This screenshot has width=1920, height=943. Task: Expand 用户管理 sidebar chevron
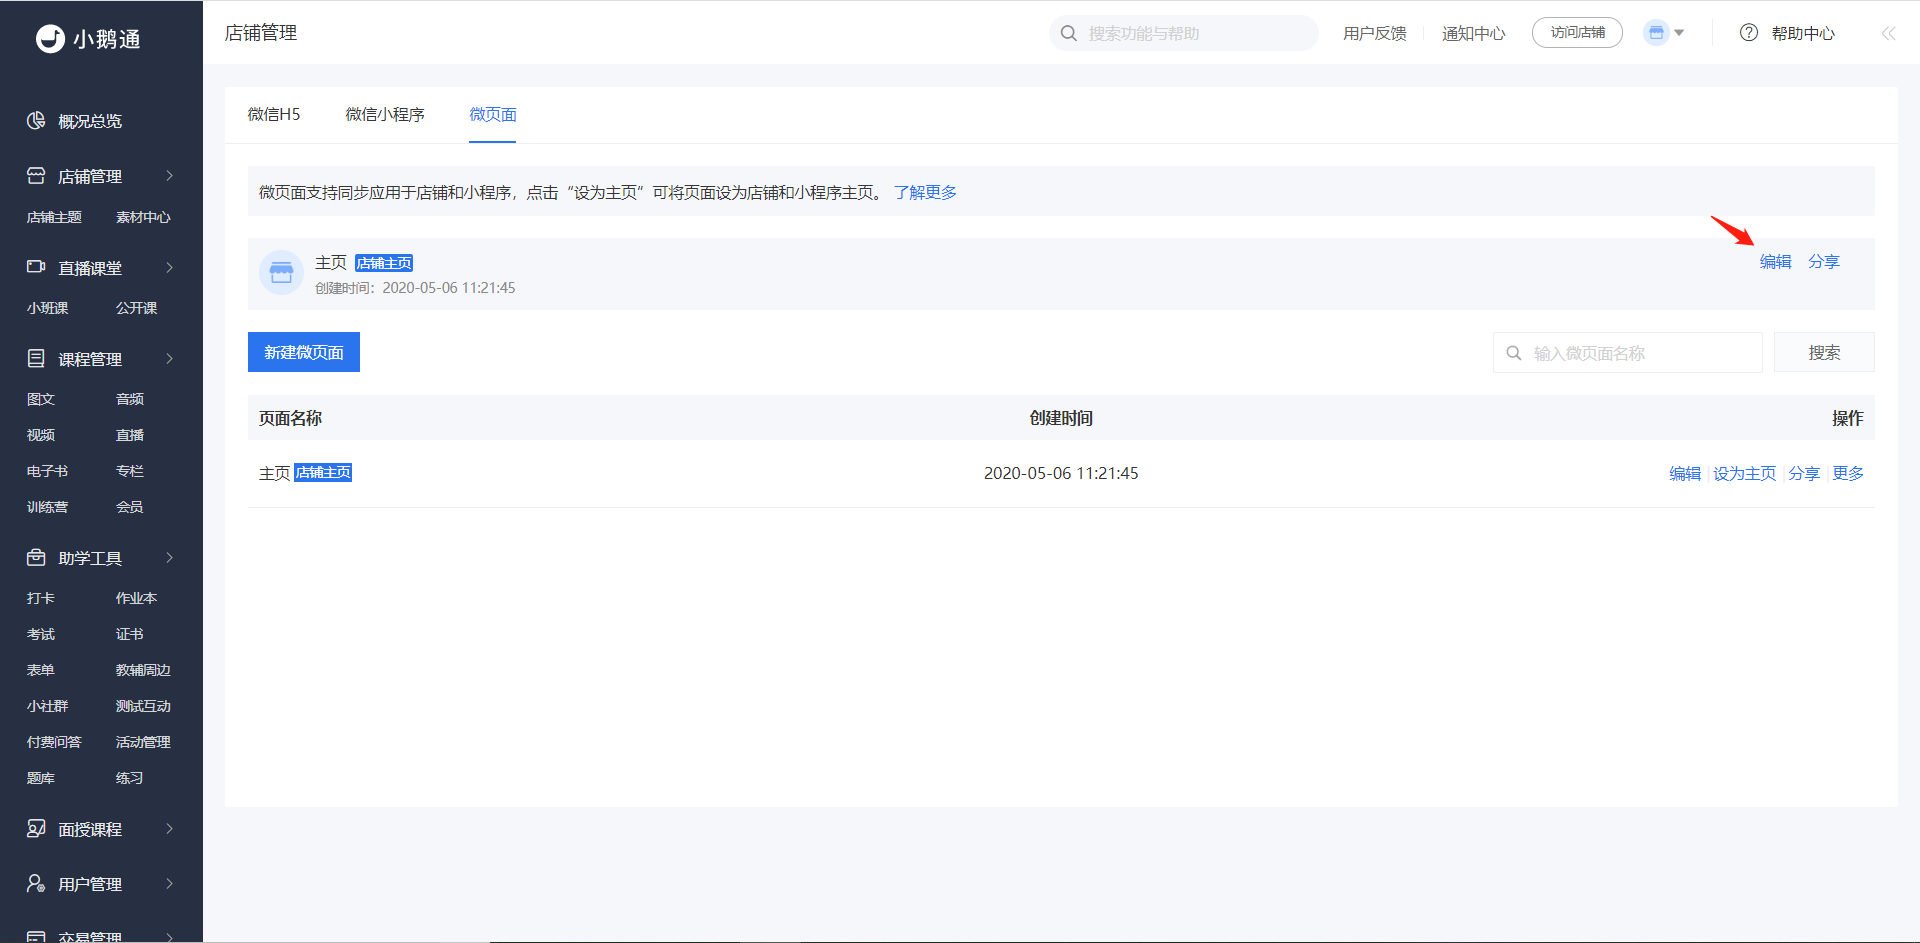pos(169,883)
